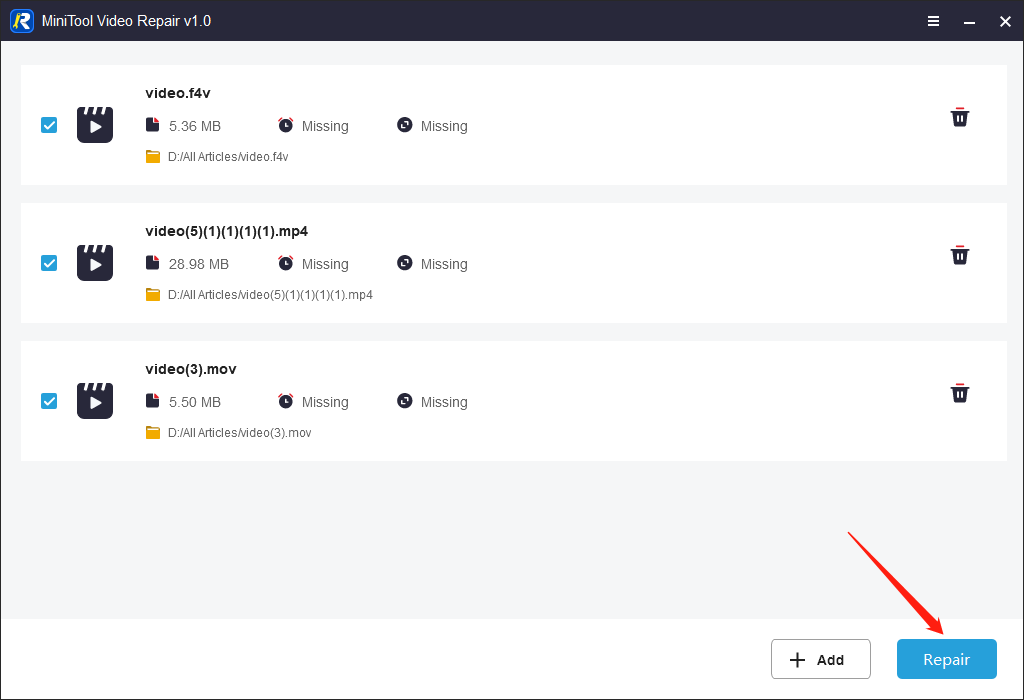Screen dimensions: 1024x700
Task: Click folder icon beside the mp4 file path
Action: point(153,294)
